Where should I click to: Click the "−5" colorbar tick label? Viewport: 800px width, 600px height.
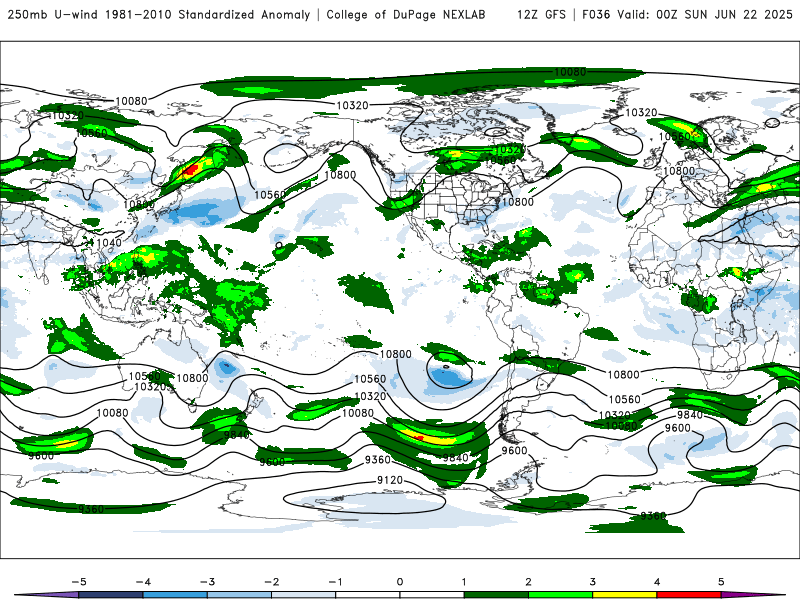79,582
